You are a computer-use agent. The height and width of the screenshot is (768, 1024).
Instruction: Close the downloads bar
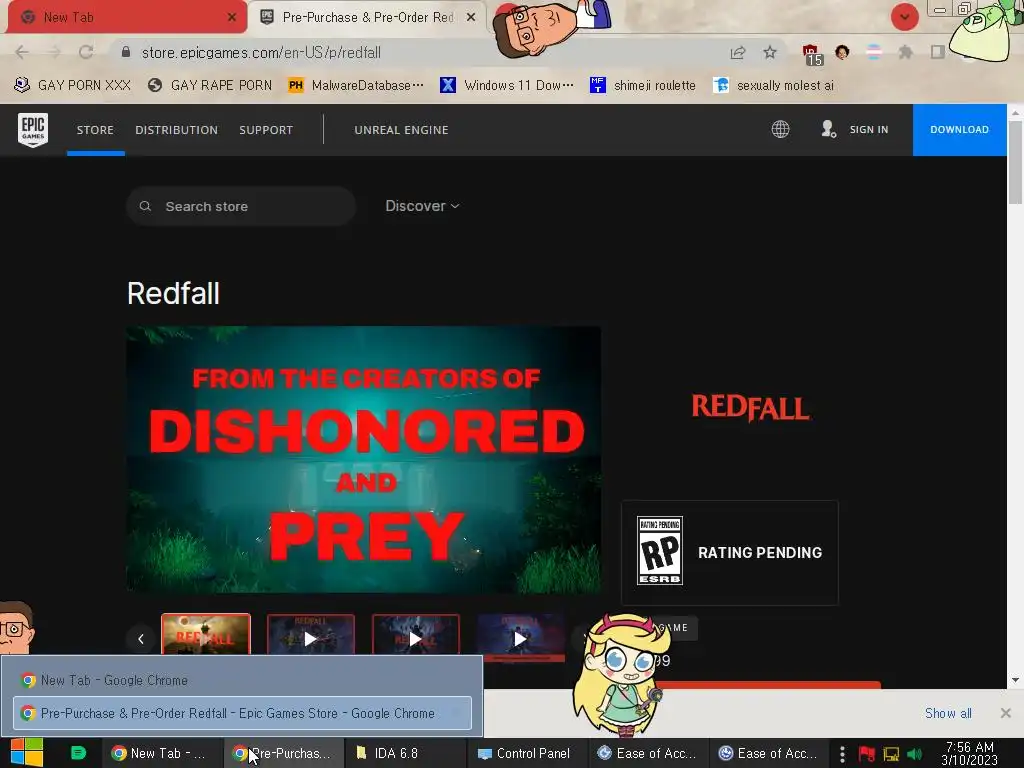point(1006,713)
